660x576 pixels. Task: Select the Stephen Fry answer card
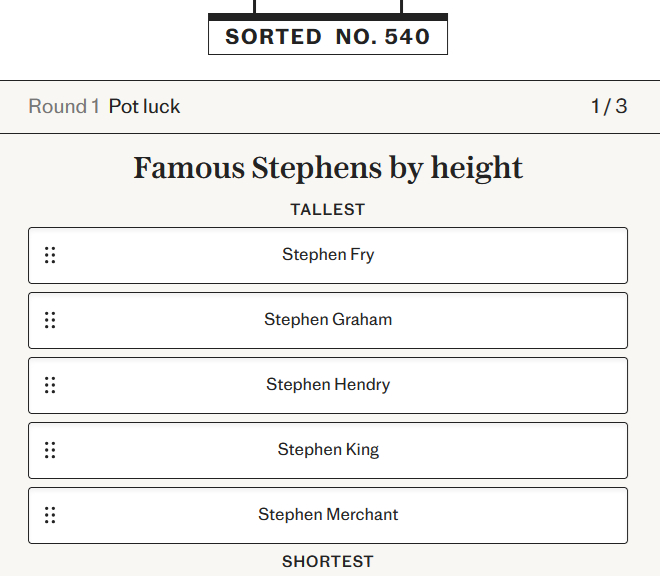(328, 255)
